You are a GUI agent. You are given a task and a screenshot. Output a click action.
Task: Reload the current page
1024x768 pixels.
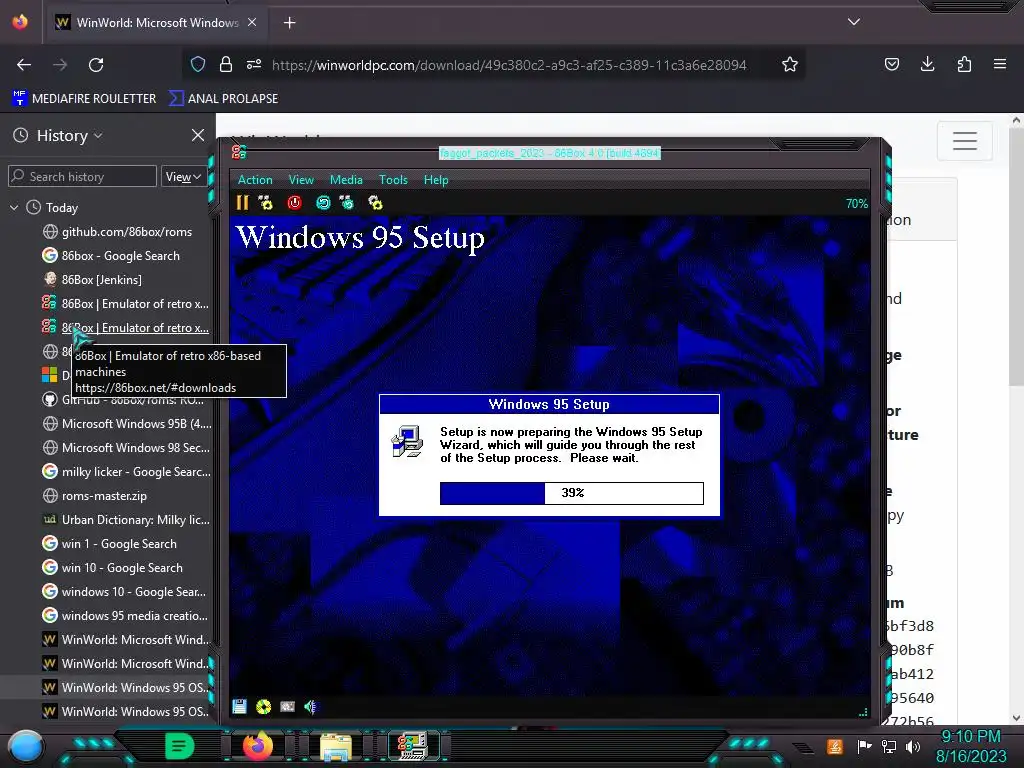96,65
